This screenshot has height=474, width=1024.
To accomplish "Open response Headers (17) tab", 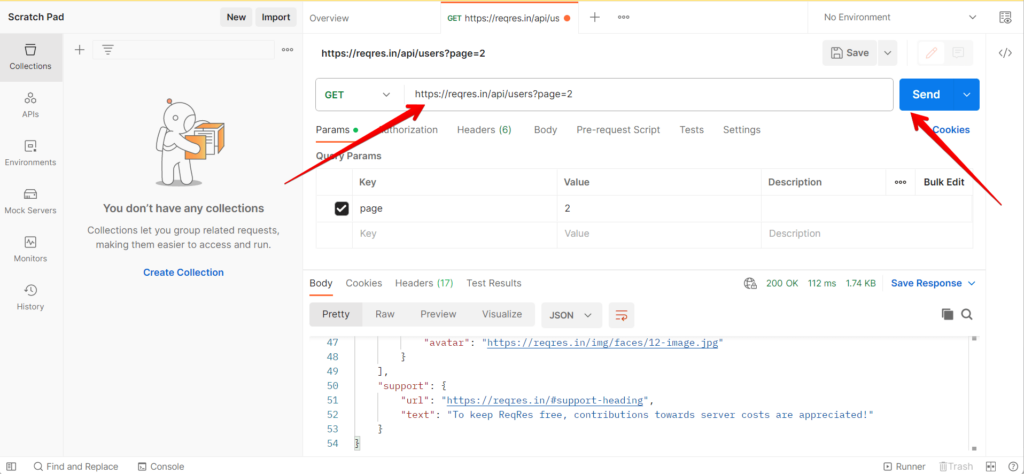I will [x=424, y=283].
